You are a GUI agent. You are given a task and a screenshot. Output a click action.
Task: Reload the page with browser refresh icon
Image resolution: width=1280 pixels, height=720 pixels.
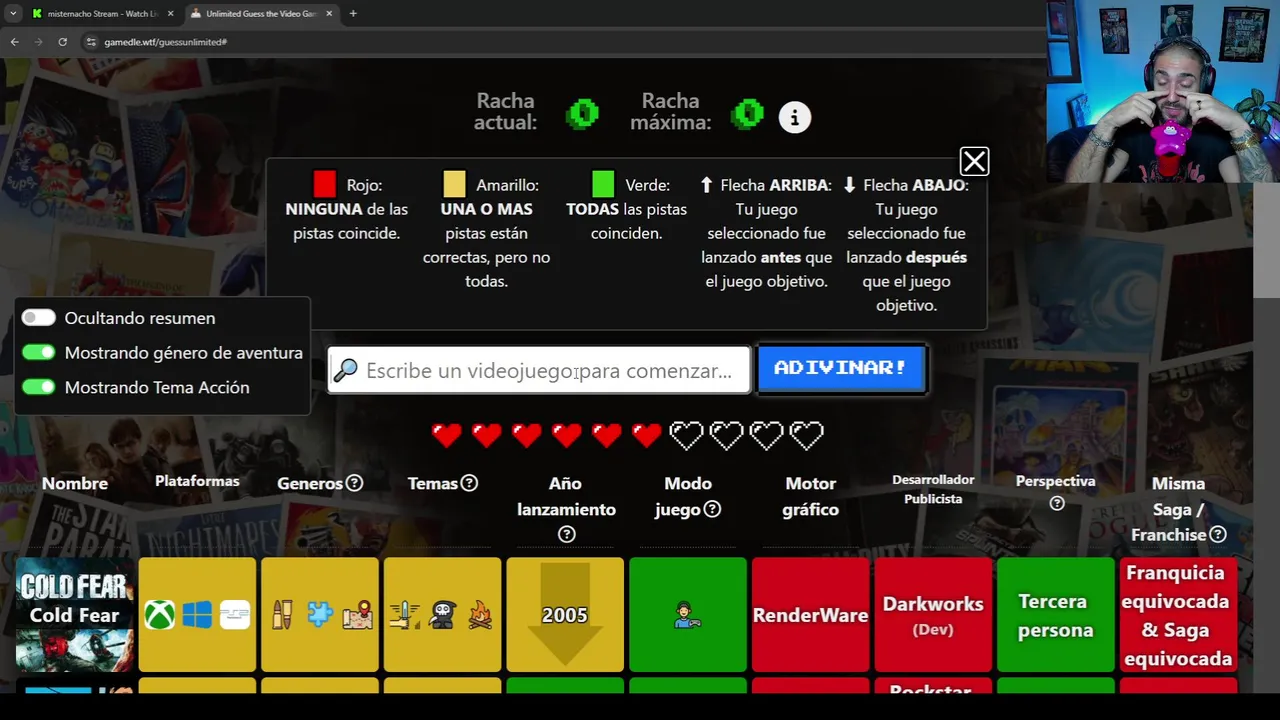[x=62, y=42]
